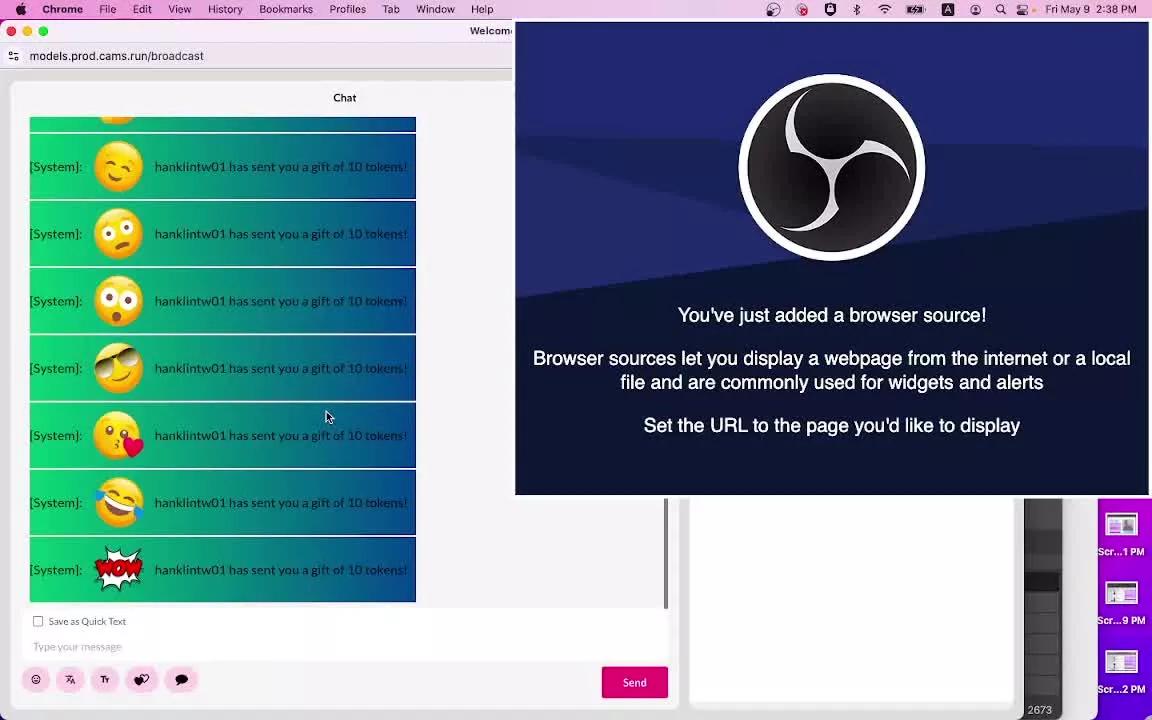Open Spotlight search magnifier in menu bar

[x=1000, y=10]
